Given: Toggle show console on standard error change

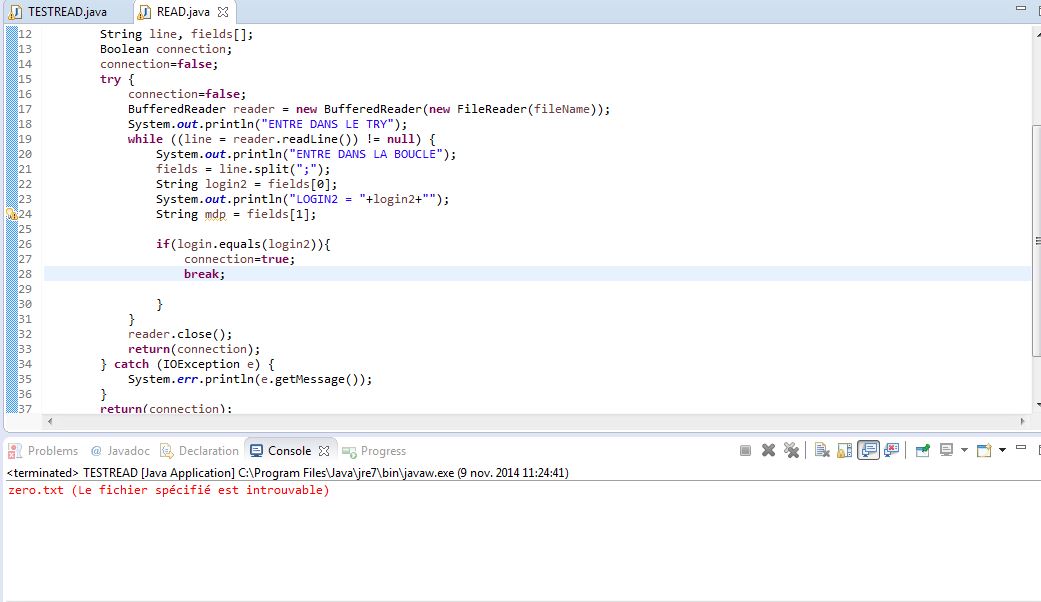Looking at the screenshot, I should [x=891, y=451].
